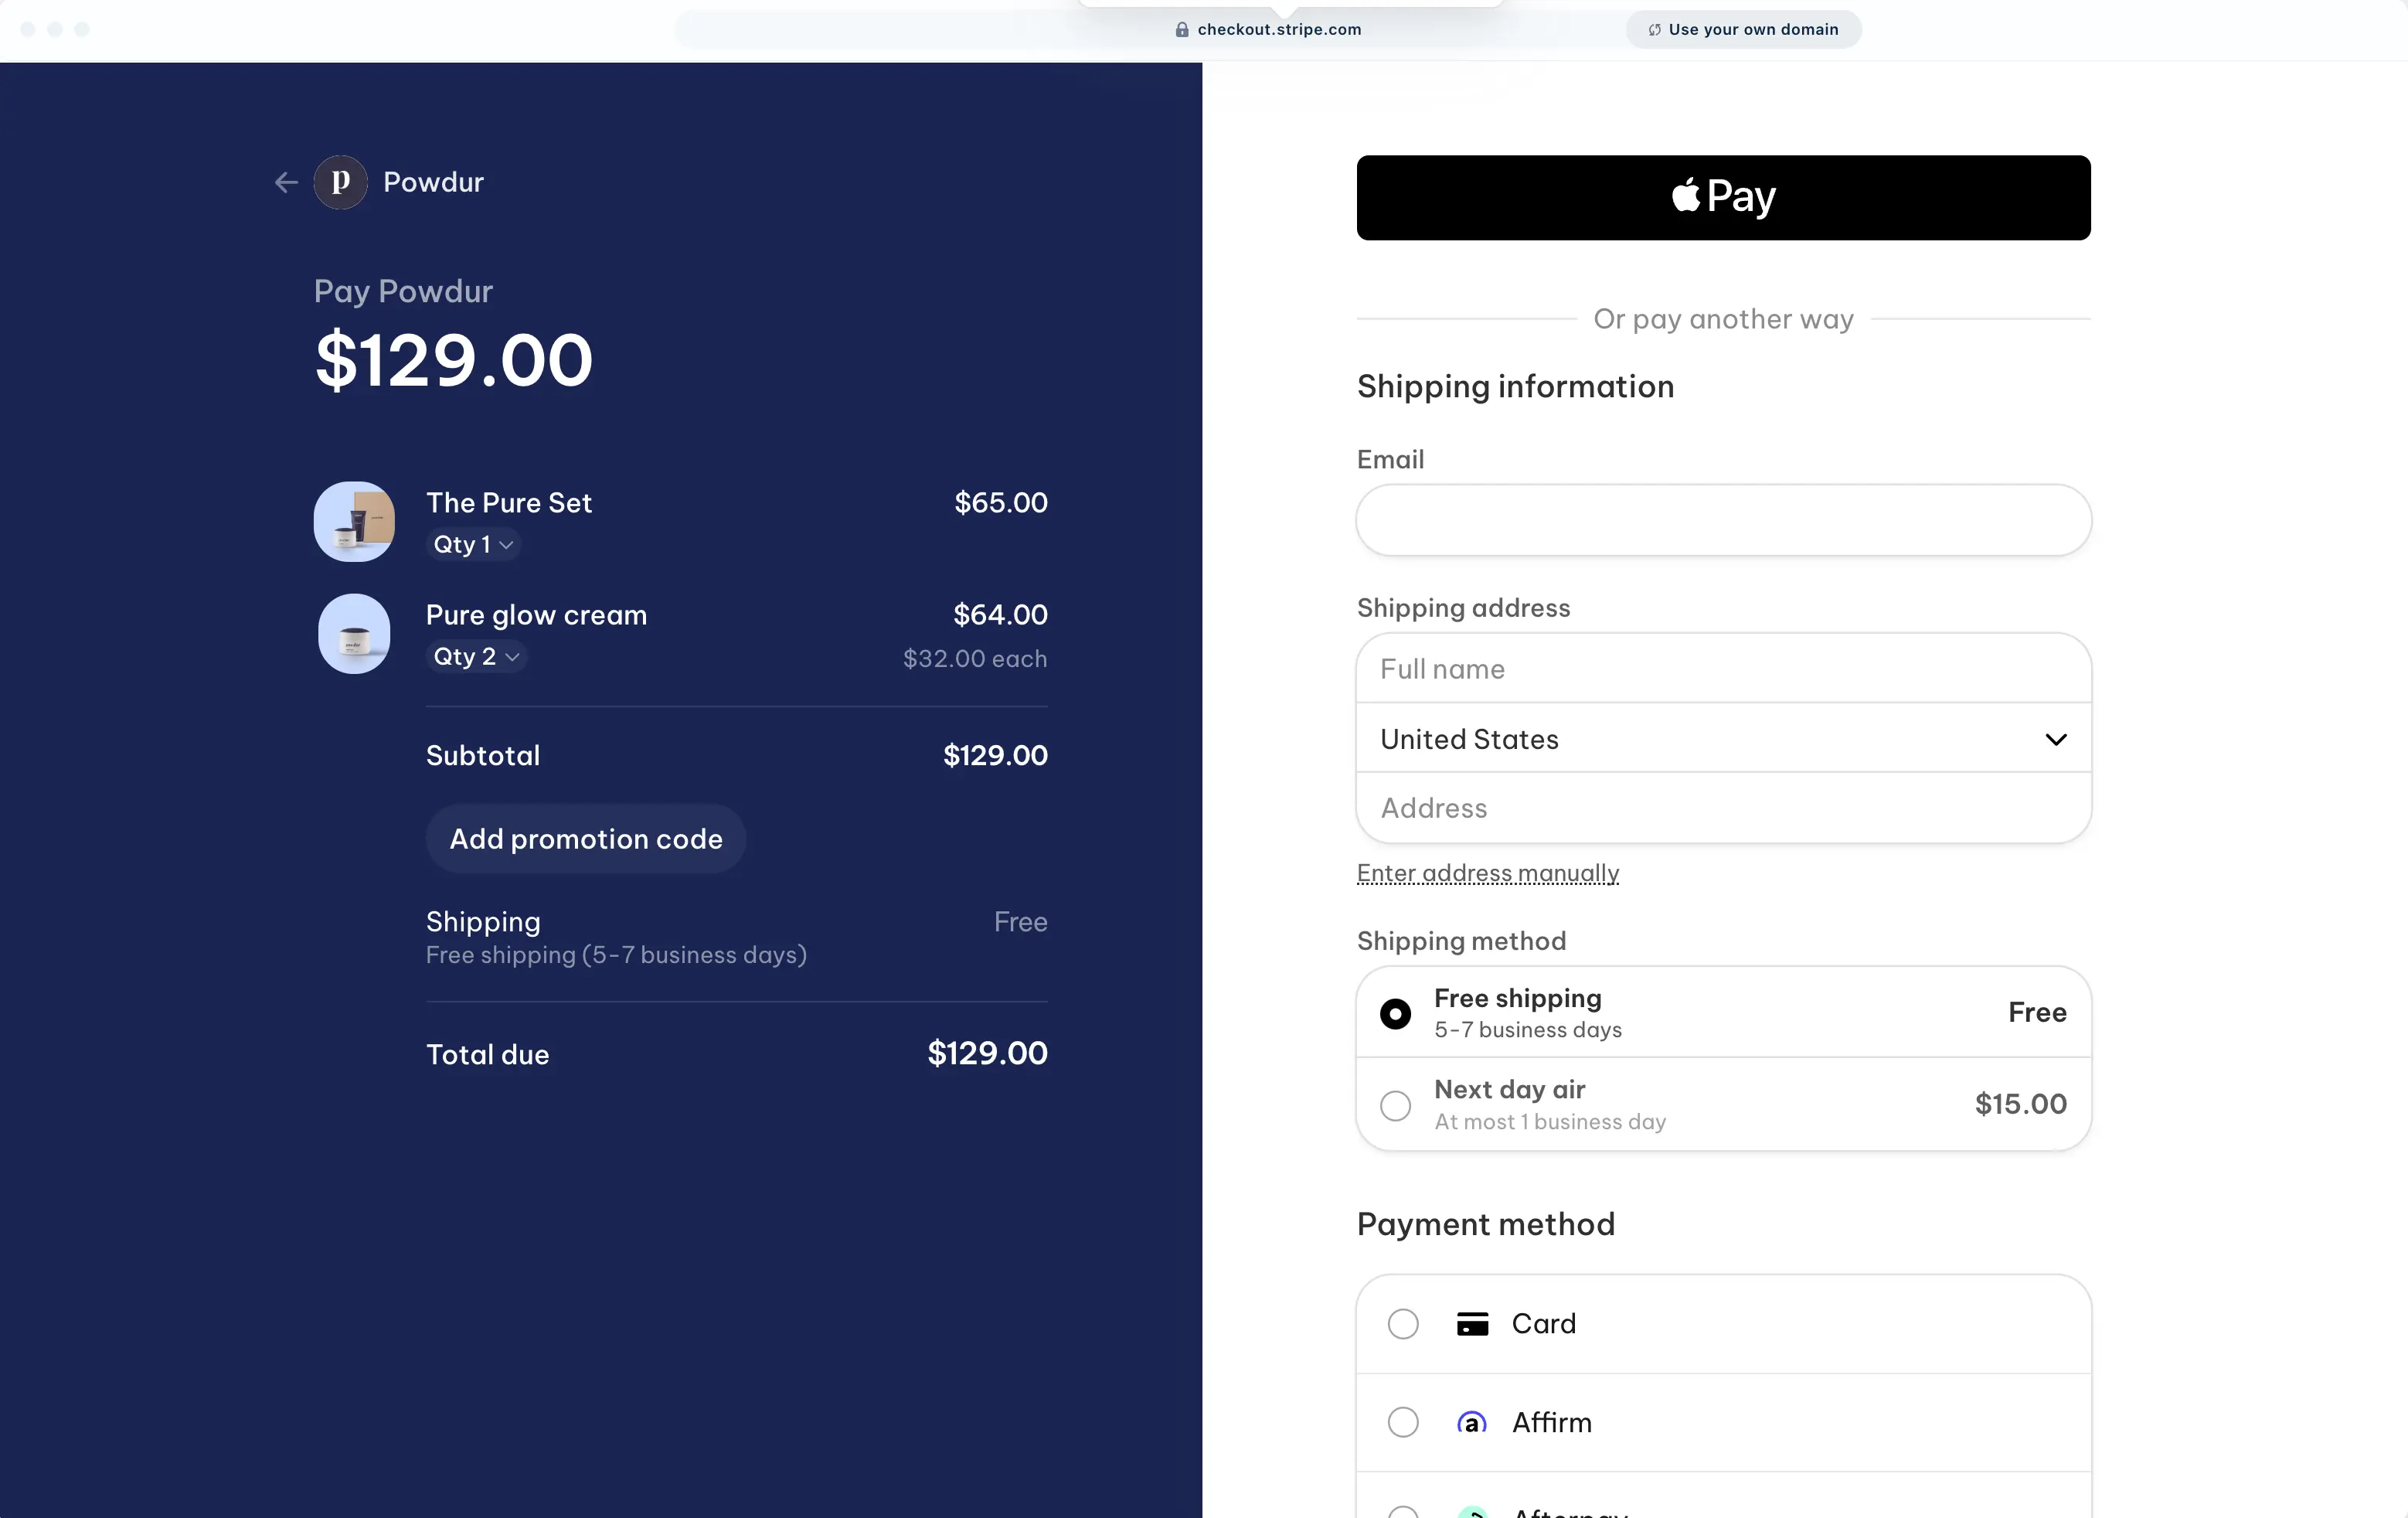Click the Affirm logo icon

(x=1472, y=1422)
